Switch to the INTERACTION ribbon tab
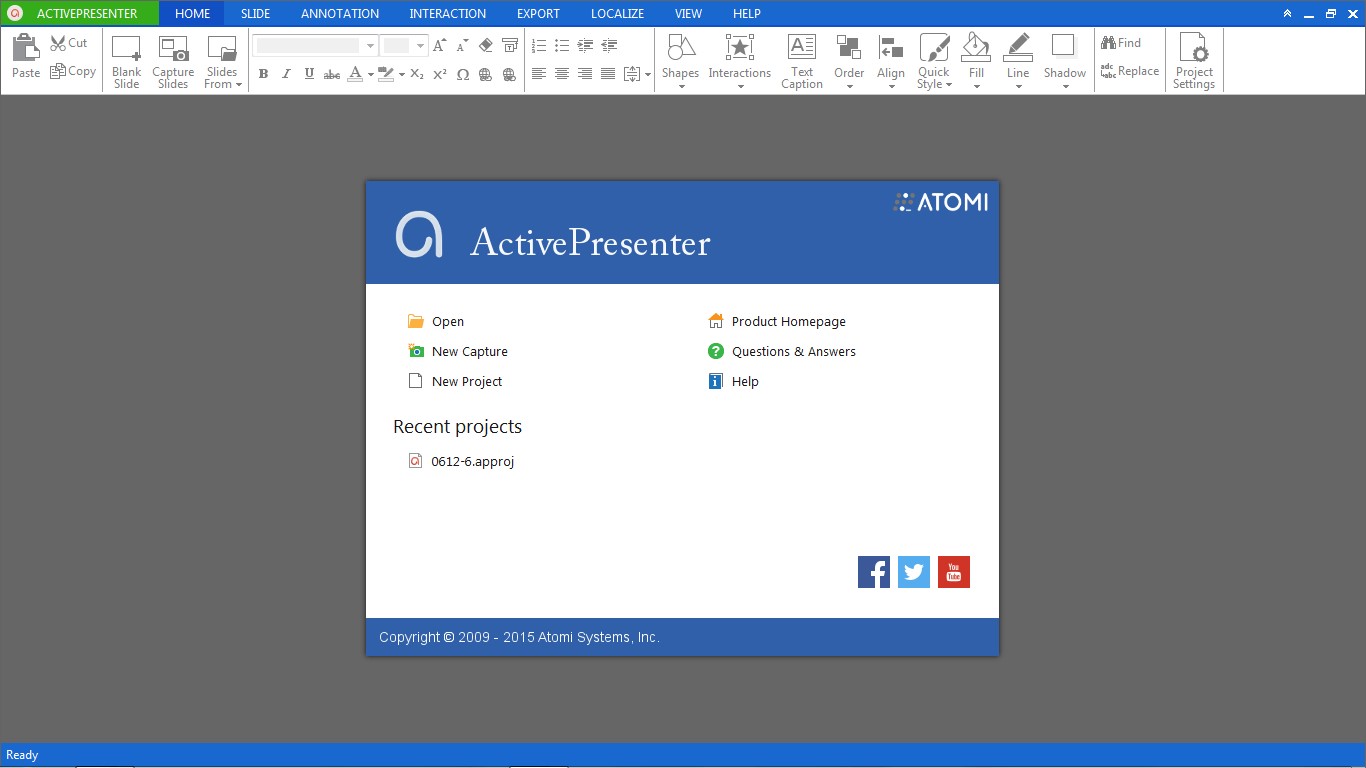 (x=448, y=13)
